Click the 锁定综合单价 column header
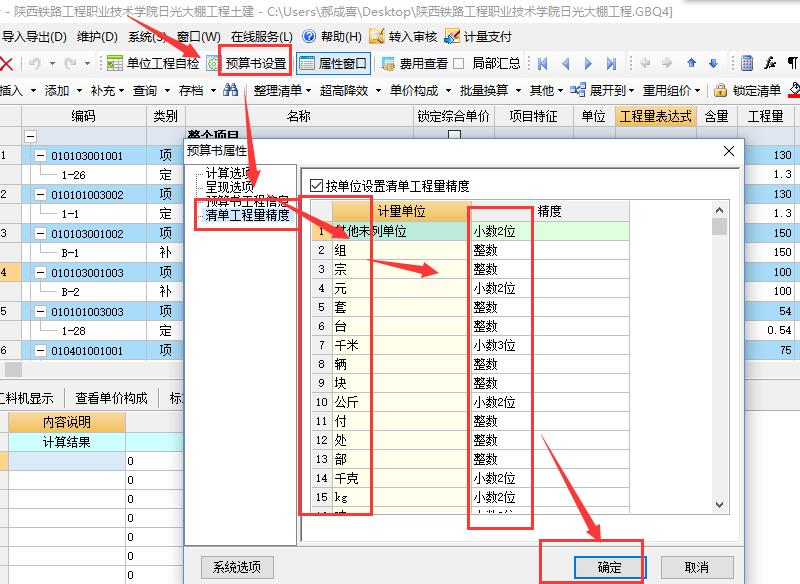This screenshot has width=800, height=584. (454, 116)
